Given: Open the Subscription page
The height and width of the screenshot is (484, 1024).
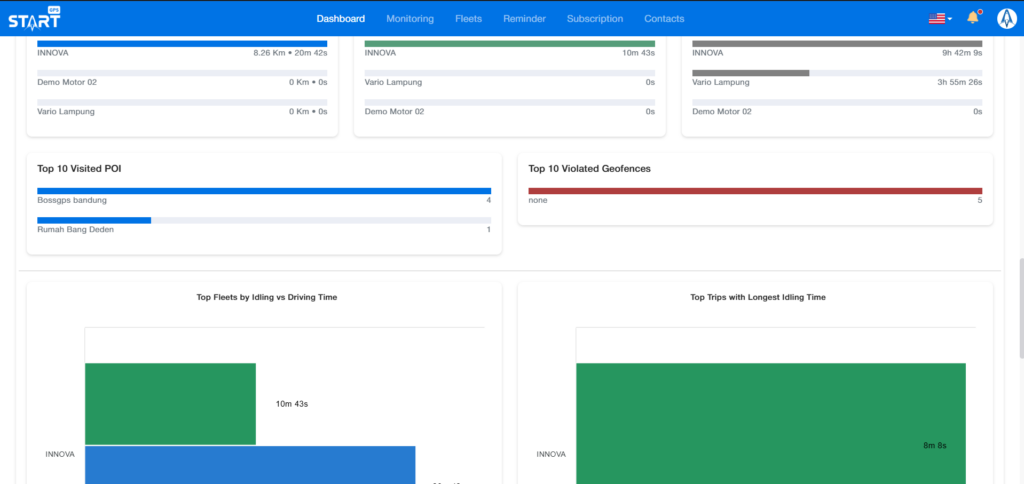Looking at the screenshot, I should click(594, 18).
